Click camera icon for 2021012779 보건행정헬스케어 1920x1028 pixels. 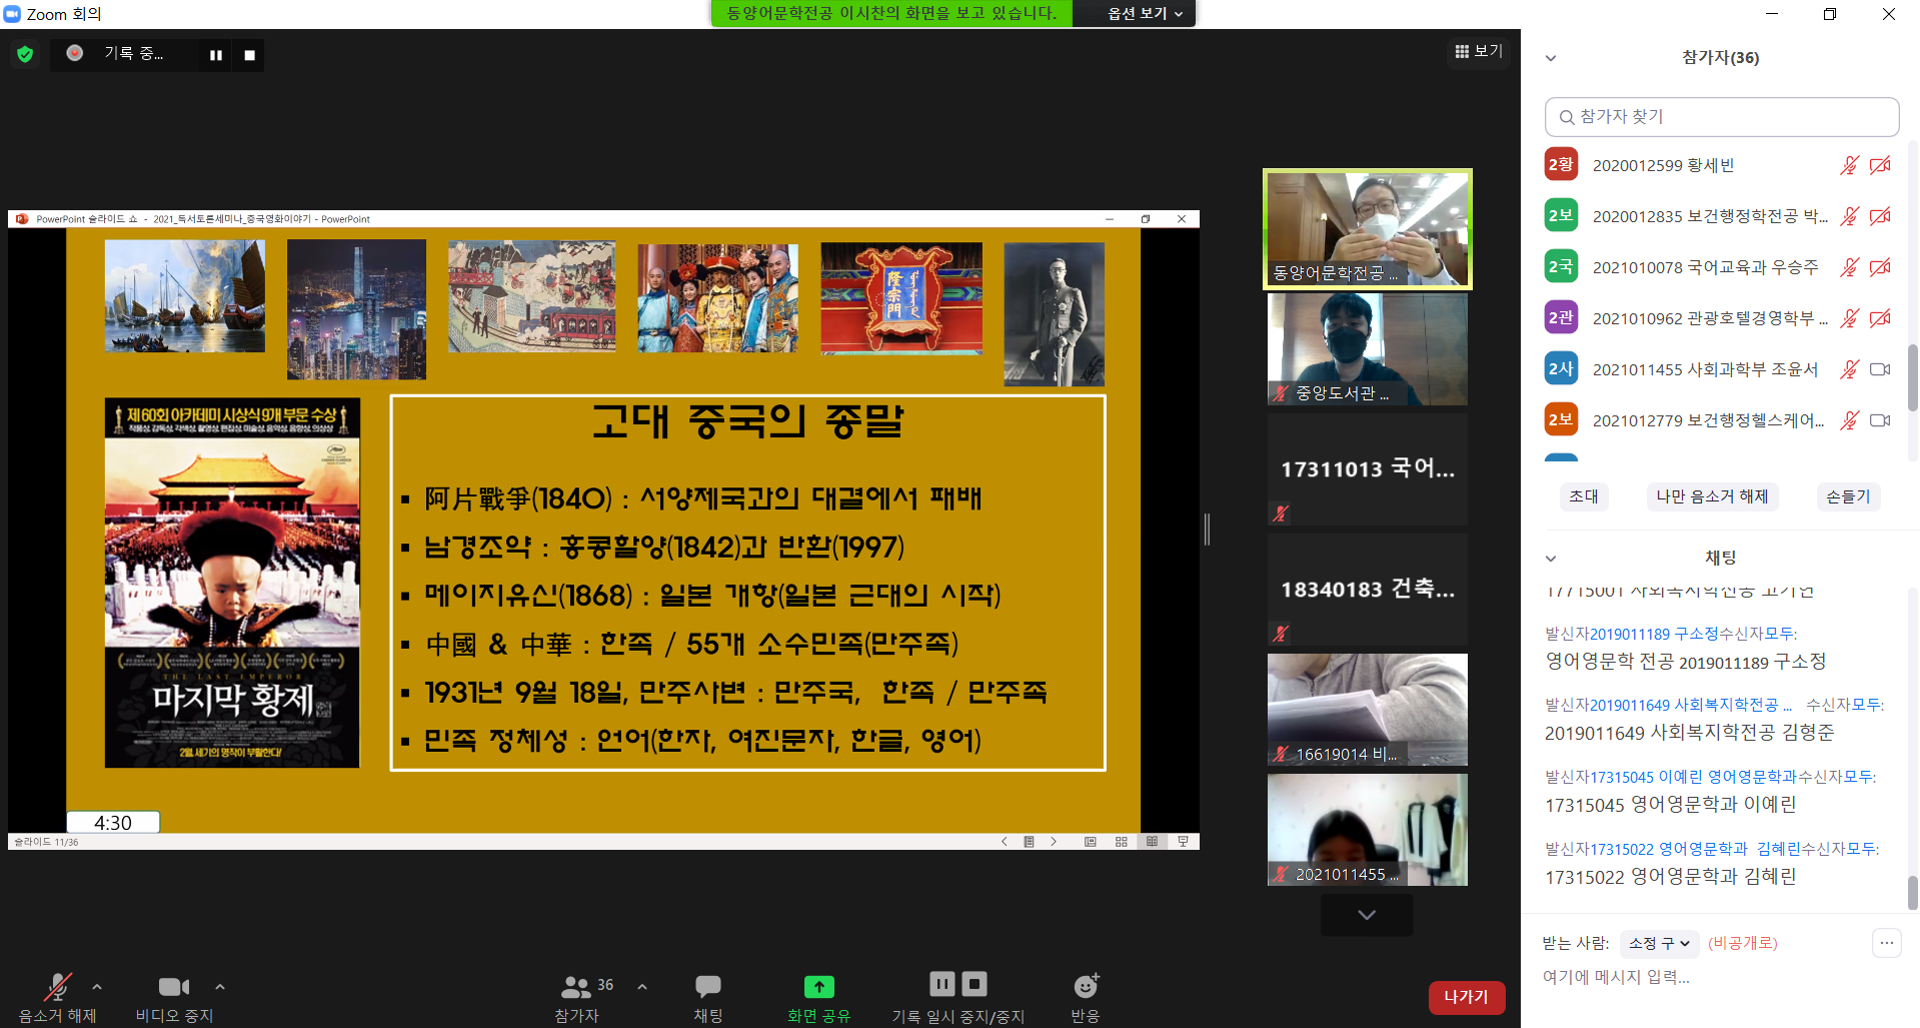[x=1880, y=420]
